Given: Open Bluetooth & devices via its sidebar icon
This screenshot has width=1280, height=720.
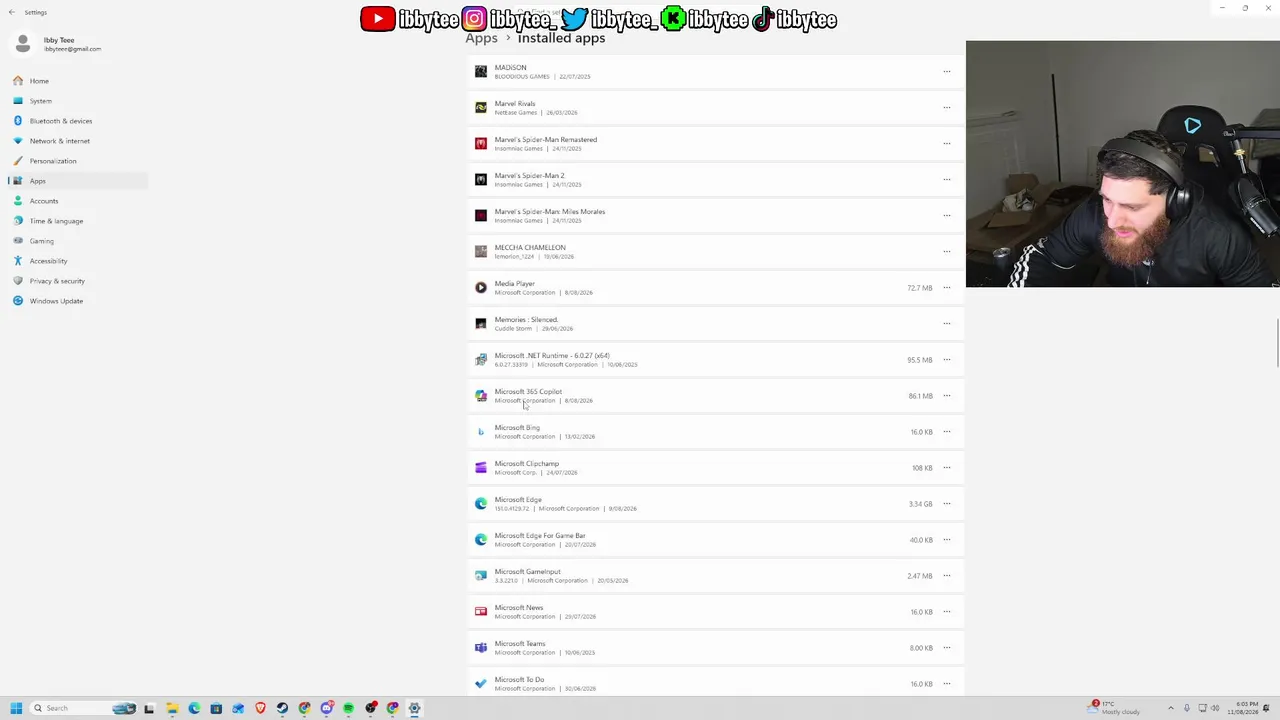Looking at the screenshot, I should (x=18, y=121).
